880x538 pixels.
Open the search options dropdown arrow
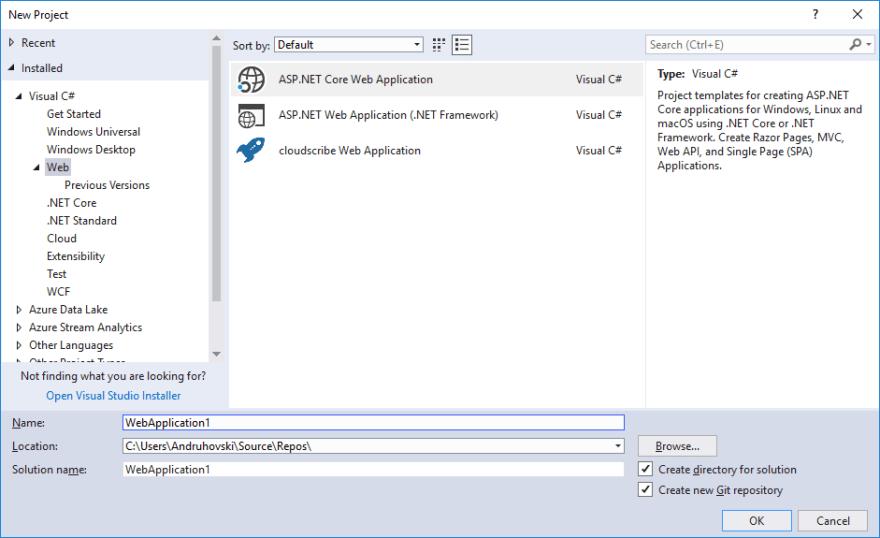pyautogui.click(x=869, y=44)
